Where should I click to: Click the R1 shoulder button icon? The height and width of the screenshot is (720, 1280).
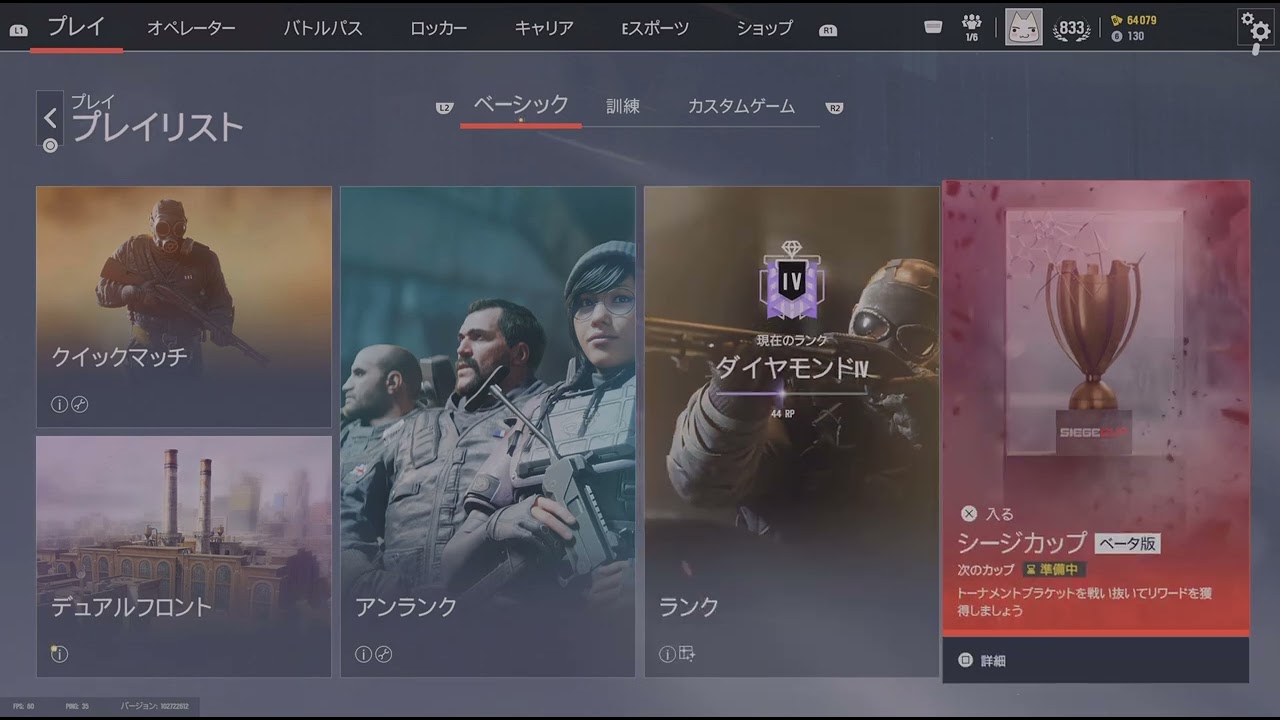828,30
